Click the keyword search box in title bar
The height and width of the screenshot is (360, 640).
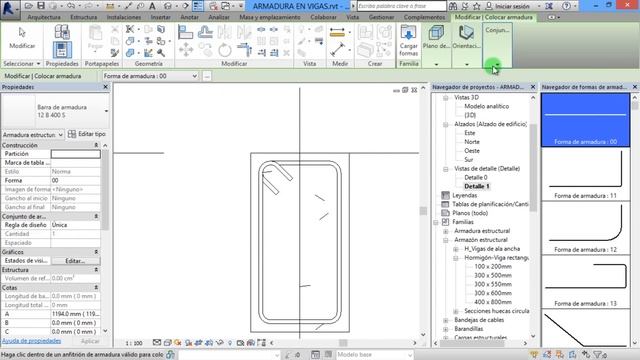(x=402, y=6)
